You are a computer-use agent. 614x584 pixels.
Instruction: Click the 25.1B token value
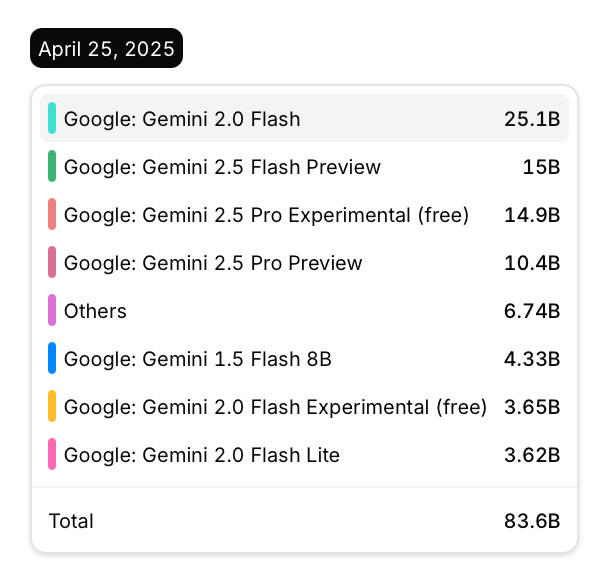coord(532,119)
